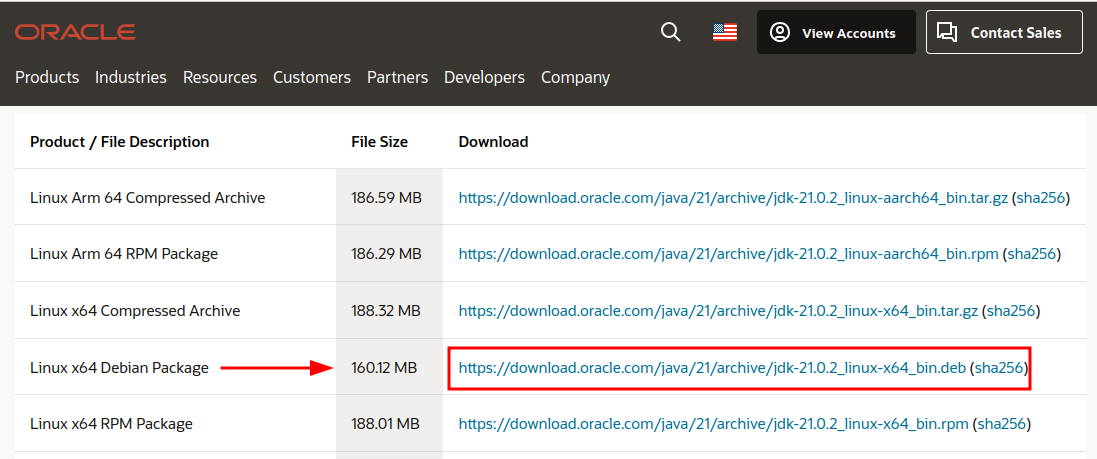1097x459 pixels.
Task: Download the linux-aarch64_bin.rpm link
Action: point(728,254)
